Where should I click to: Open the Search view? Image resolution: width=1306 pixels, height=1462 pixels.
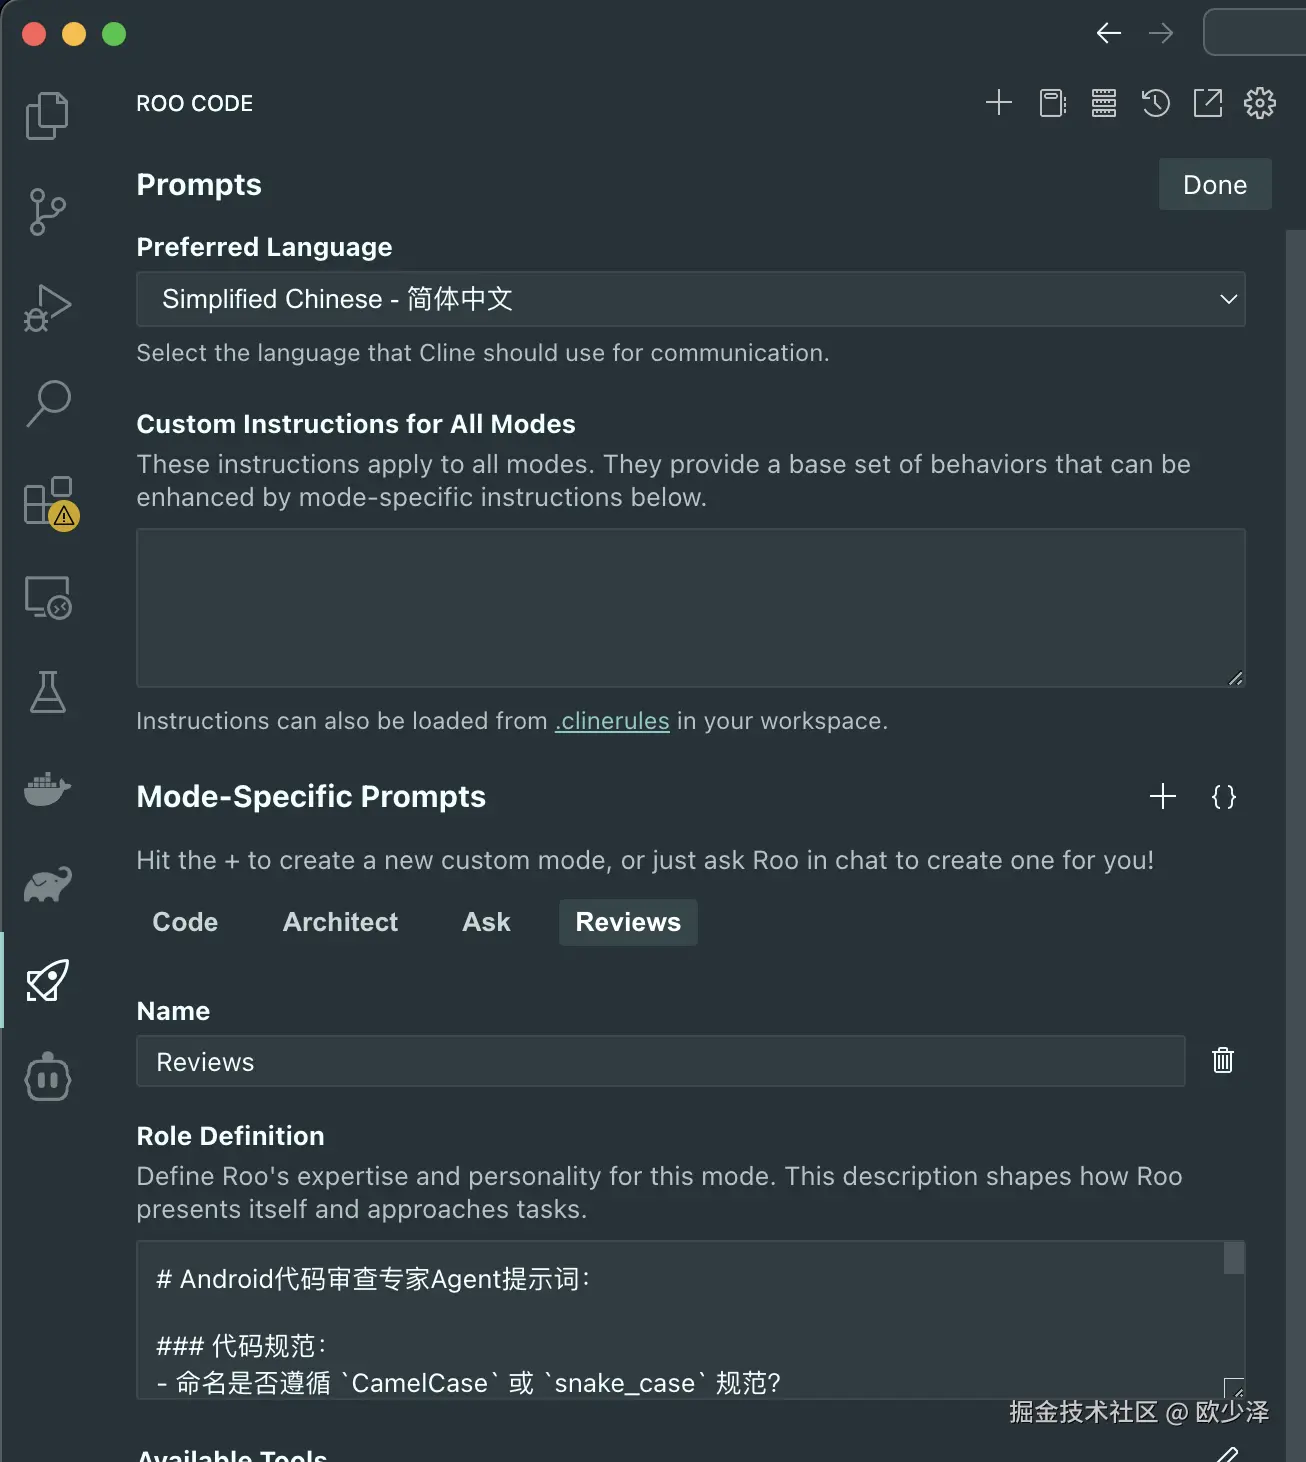click(47, 403)
